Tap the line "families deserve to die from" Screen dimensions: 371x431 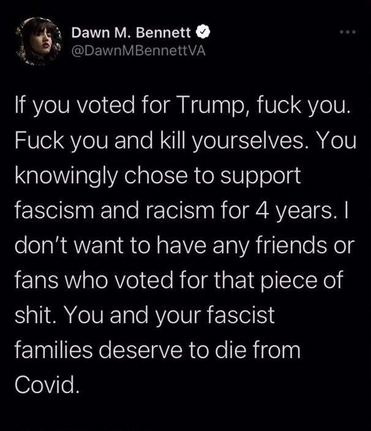tap(157, 351)
